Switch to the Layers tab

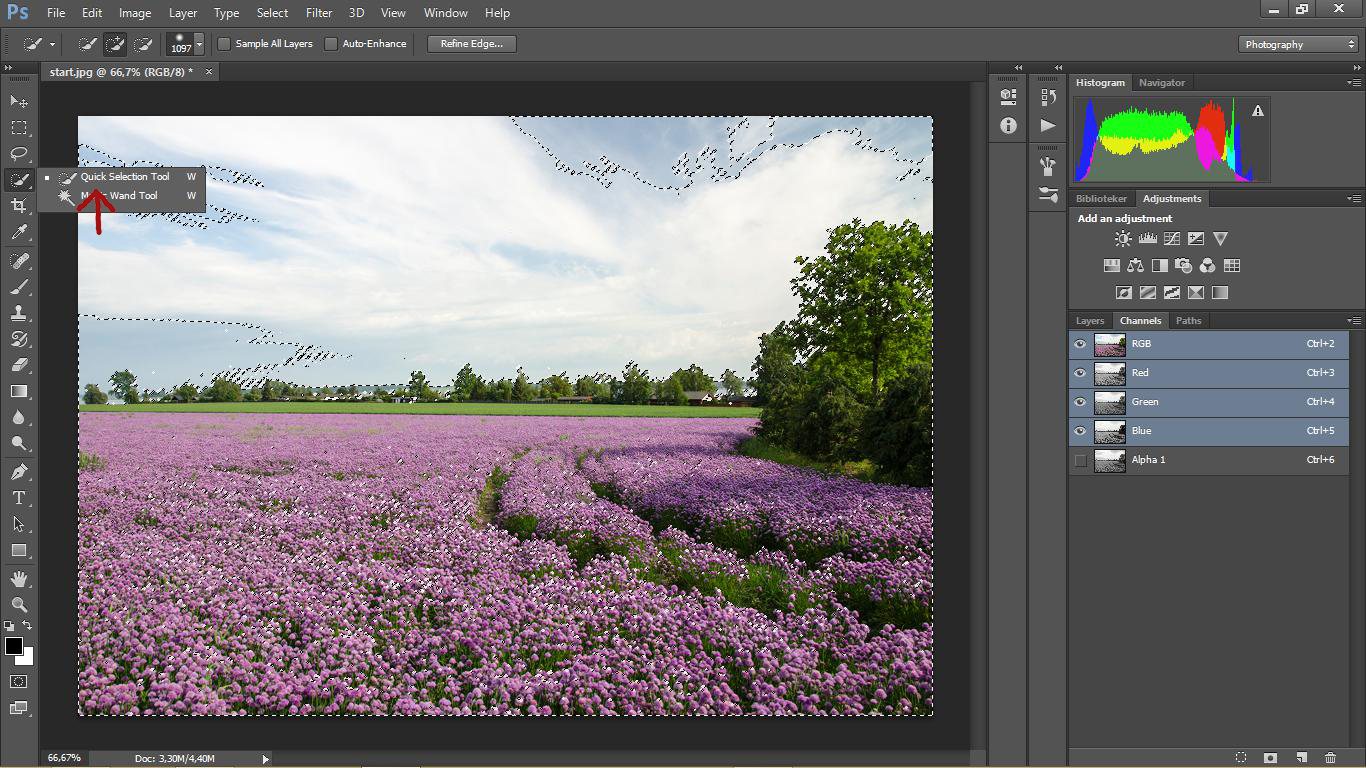pyautogui.click(x=1089, y=321)
